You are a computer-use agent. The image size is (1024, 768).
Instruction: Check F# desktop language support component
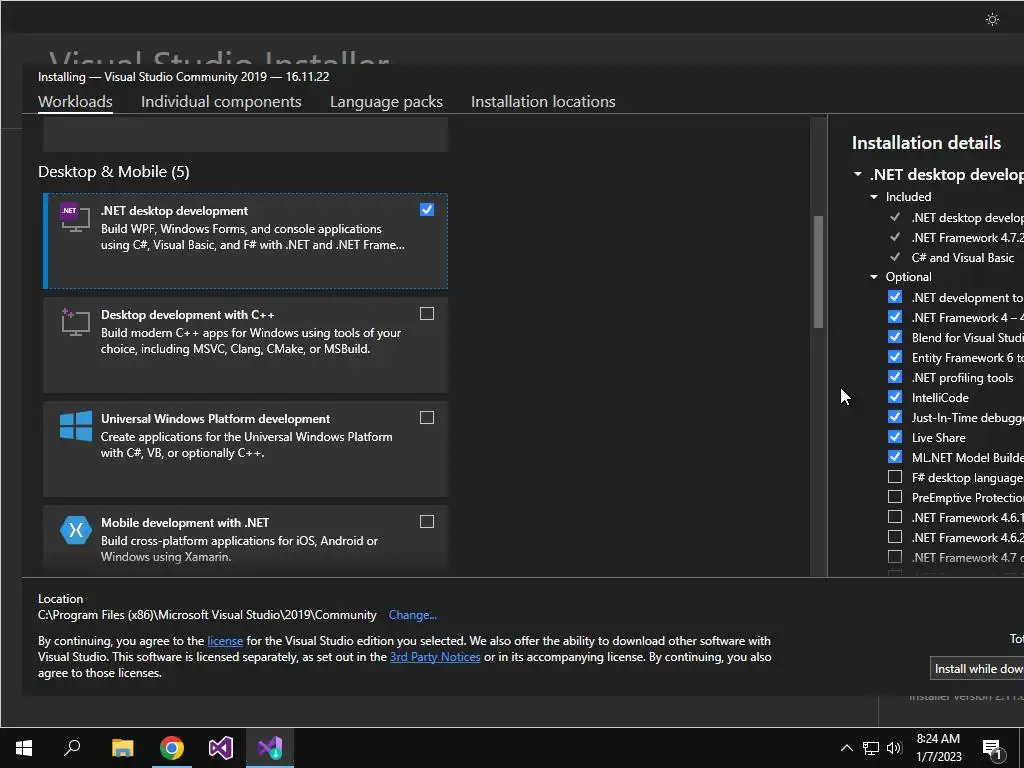895,477
